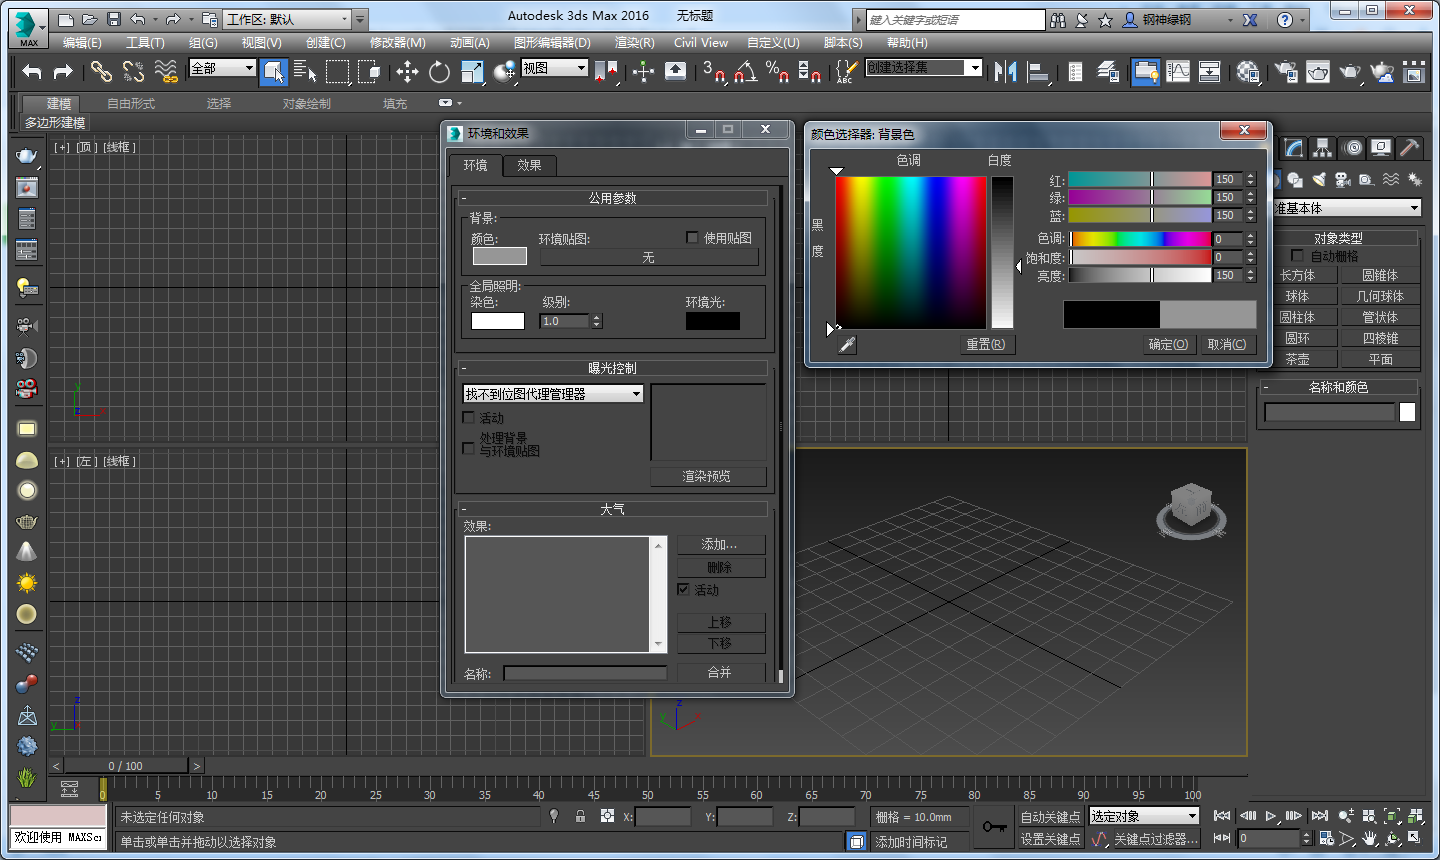
Task: Click the global lighting 级别 spinner arrows
Action: pyautogui.click(x=597, y=321)
